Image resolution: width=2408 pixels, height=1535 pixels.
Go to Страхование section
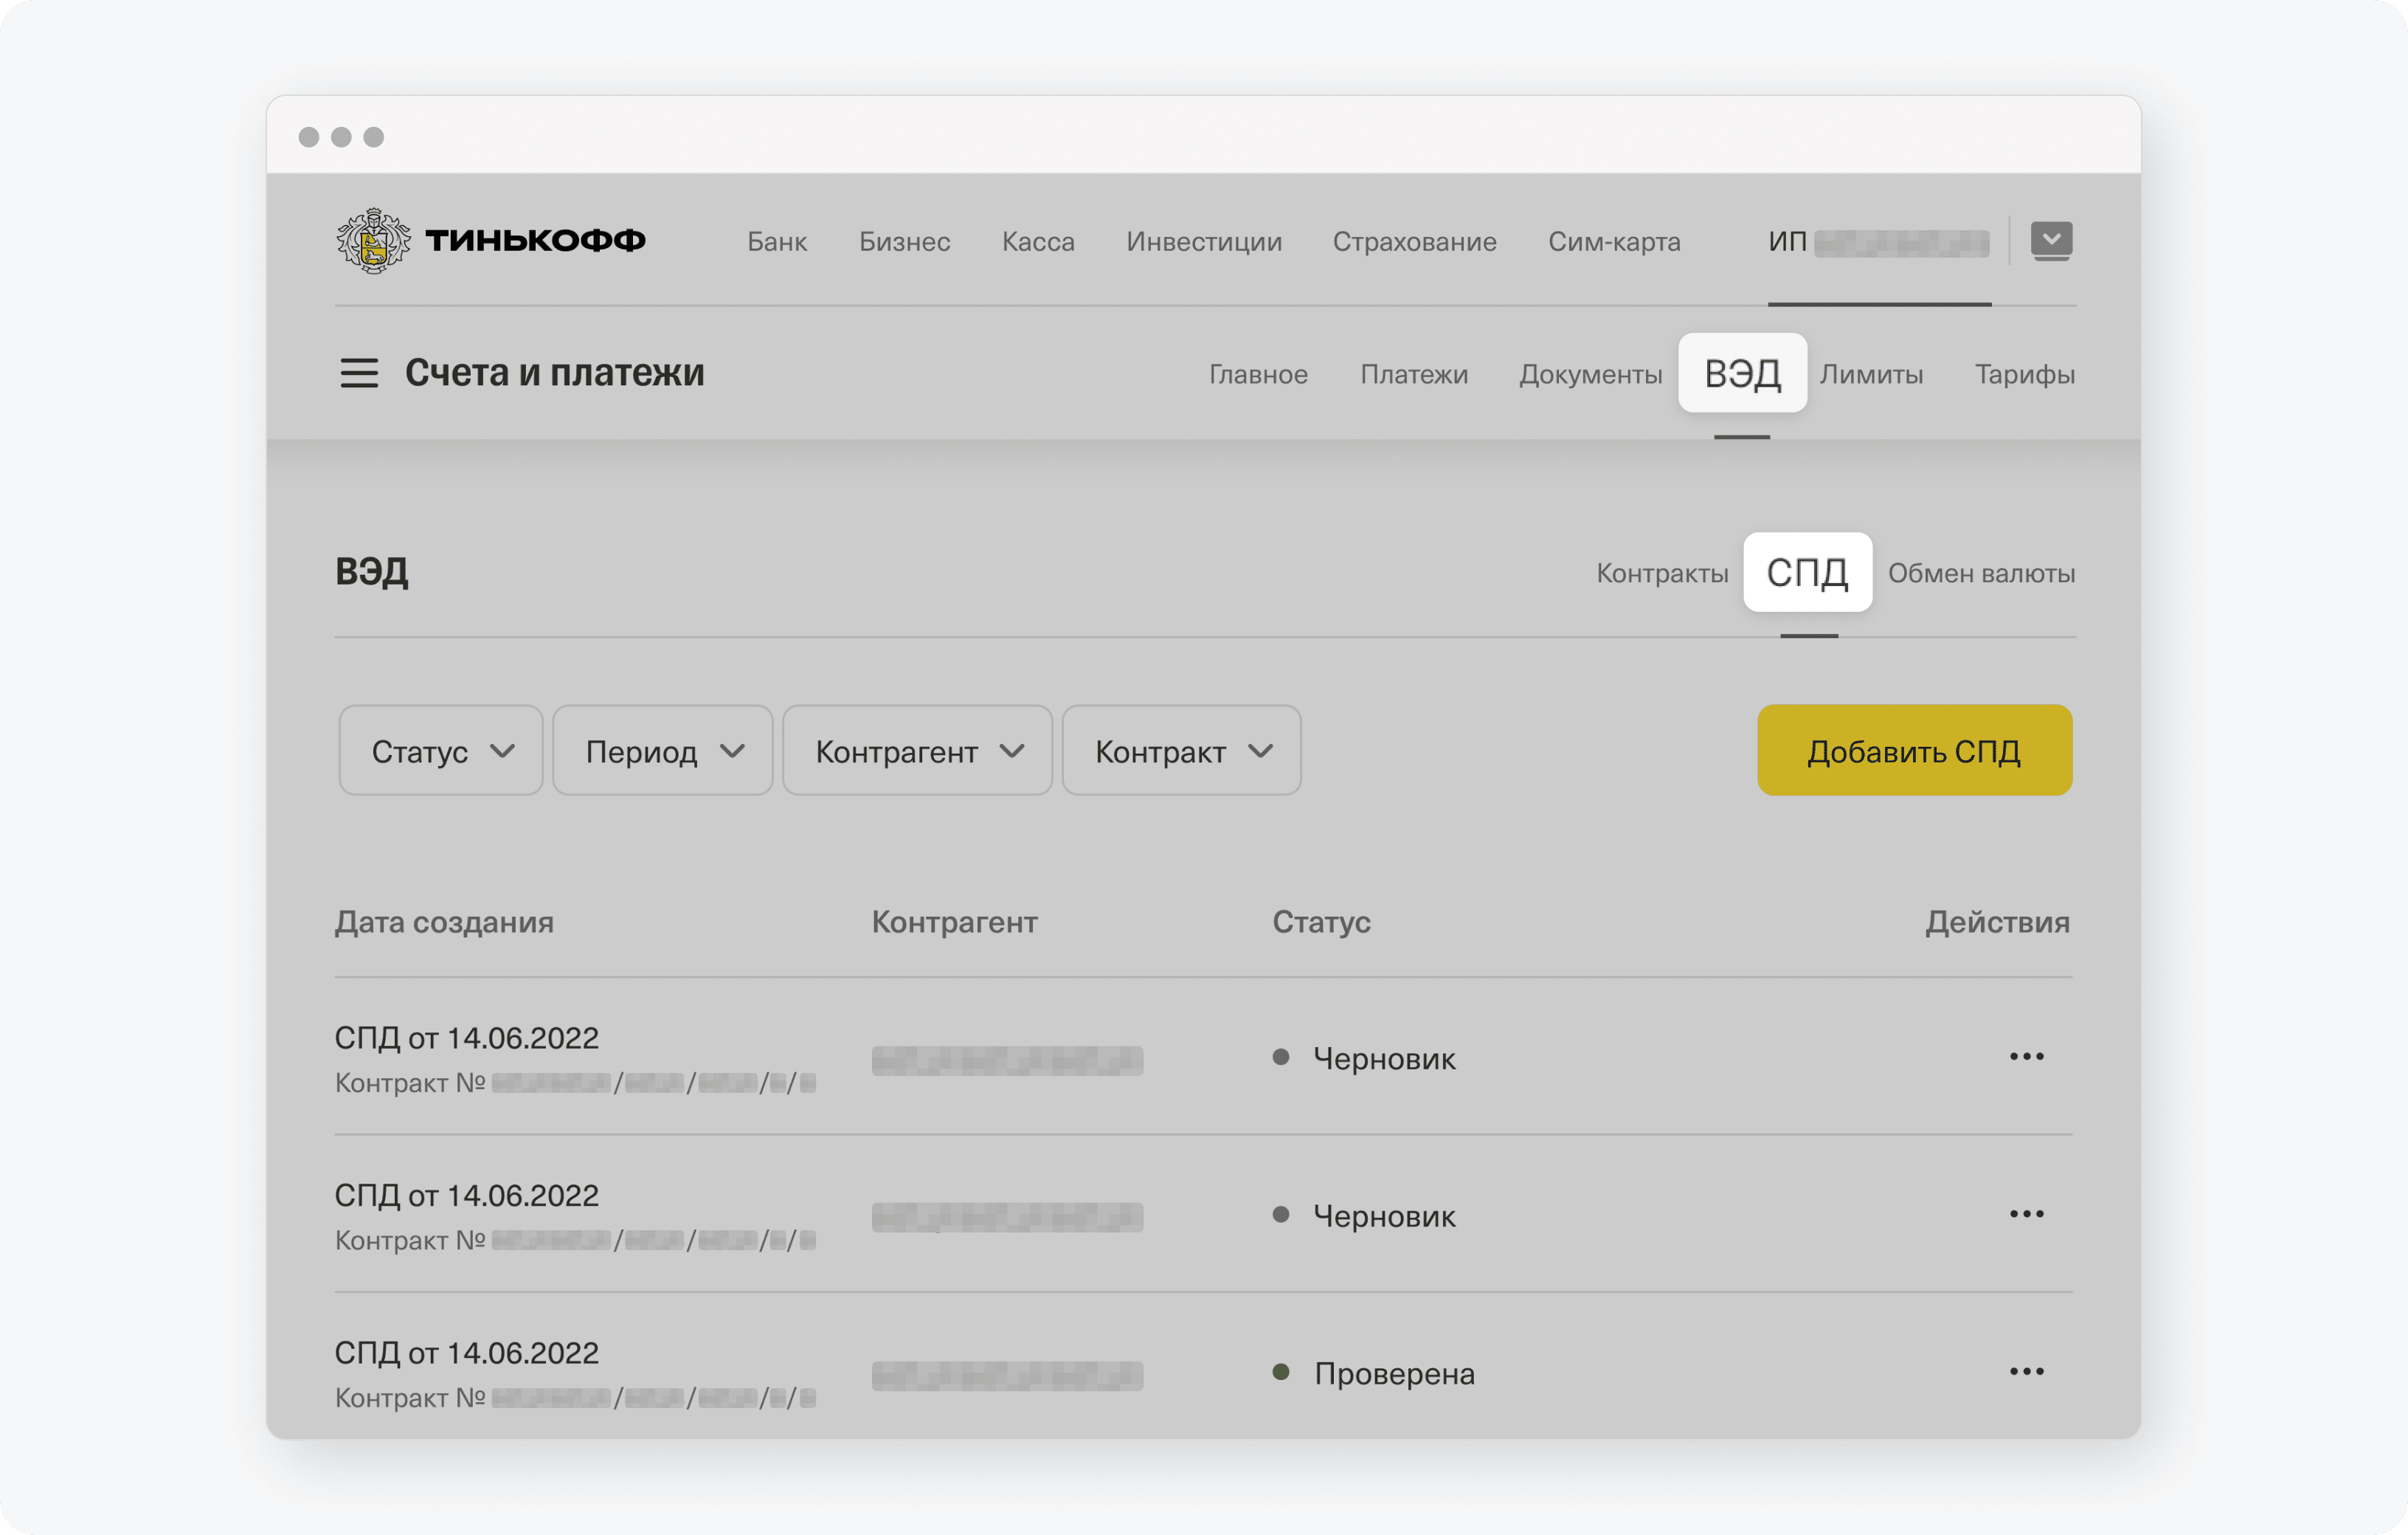1414,241
